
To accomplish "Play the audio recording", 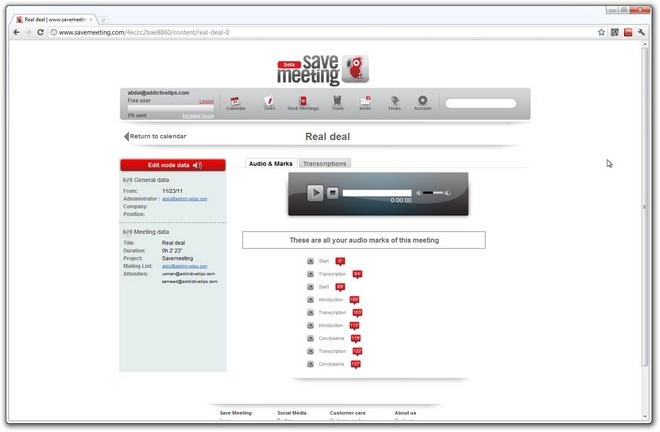I will point(315,193).
